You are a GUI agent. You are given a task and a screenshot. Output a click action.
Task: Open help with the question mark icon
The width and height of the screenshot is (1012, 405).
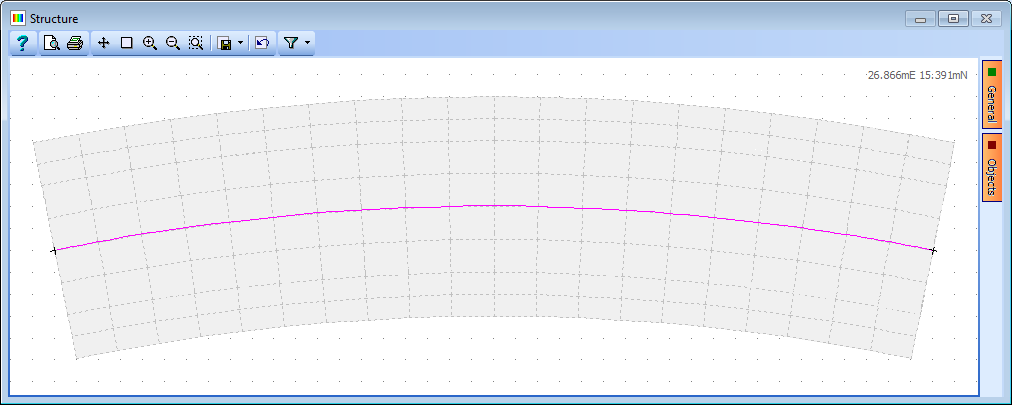[x=23, y=43]
